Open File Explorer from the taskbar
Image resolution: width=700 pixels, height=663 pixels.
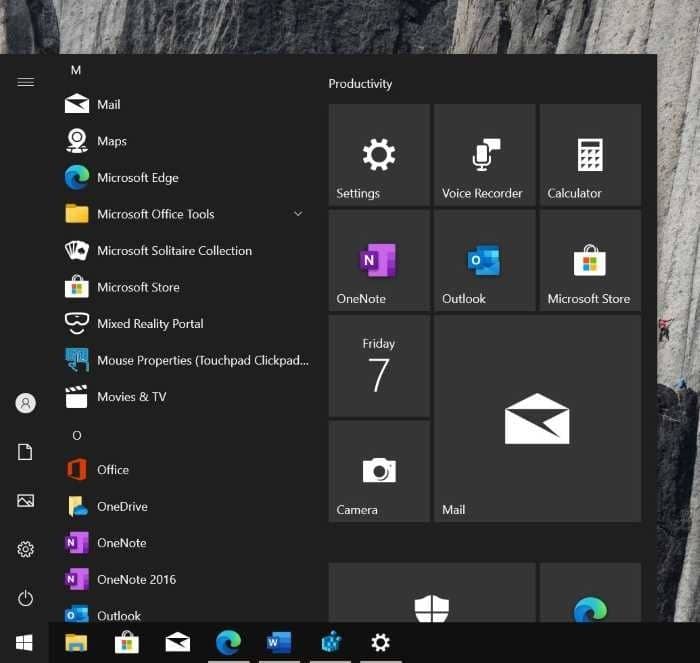click(x=76, y=643)
